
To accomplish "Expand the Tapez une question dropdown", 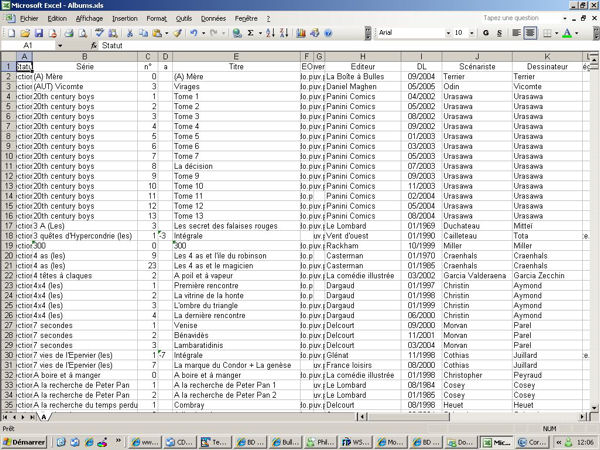I will point(565,18).
